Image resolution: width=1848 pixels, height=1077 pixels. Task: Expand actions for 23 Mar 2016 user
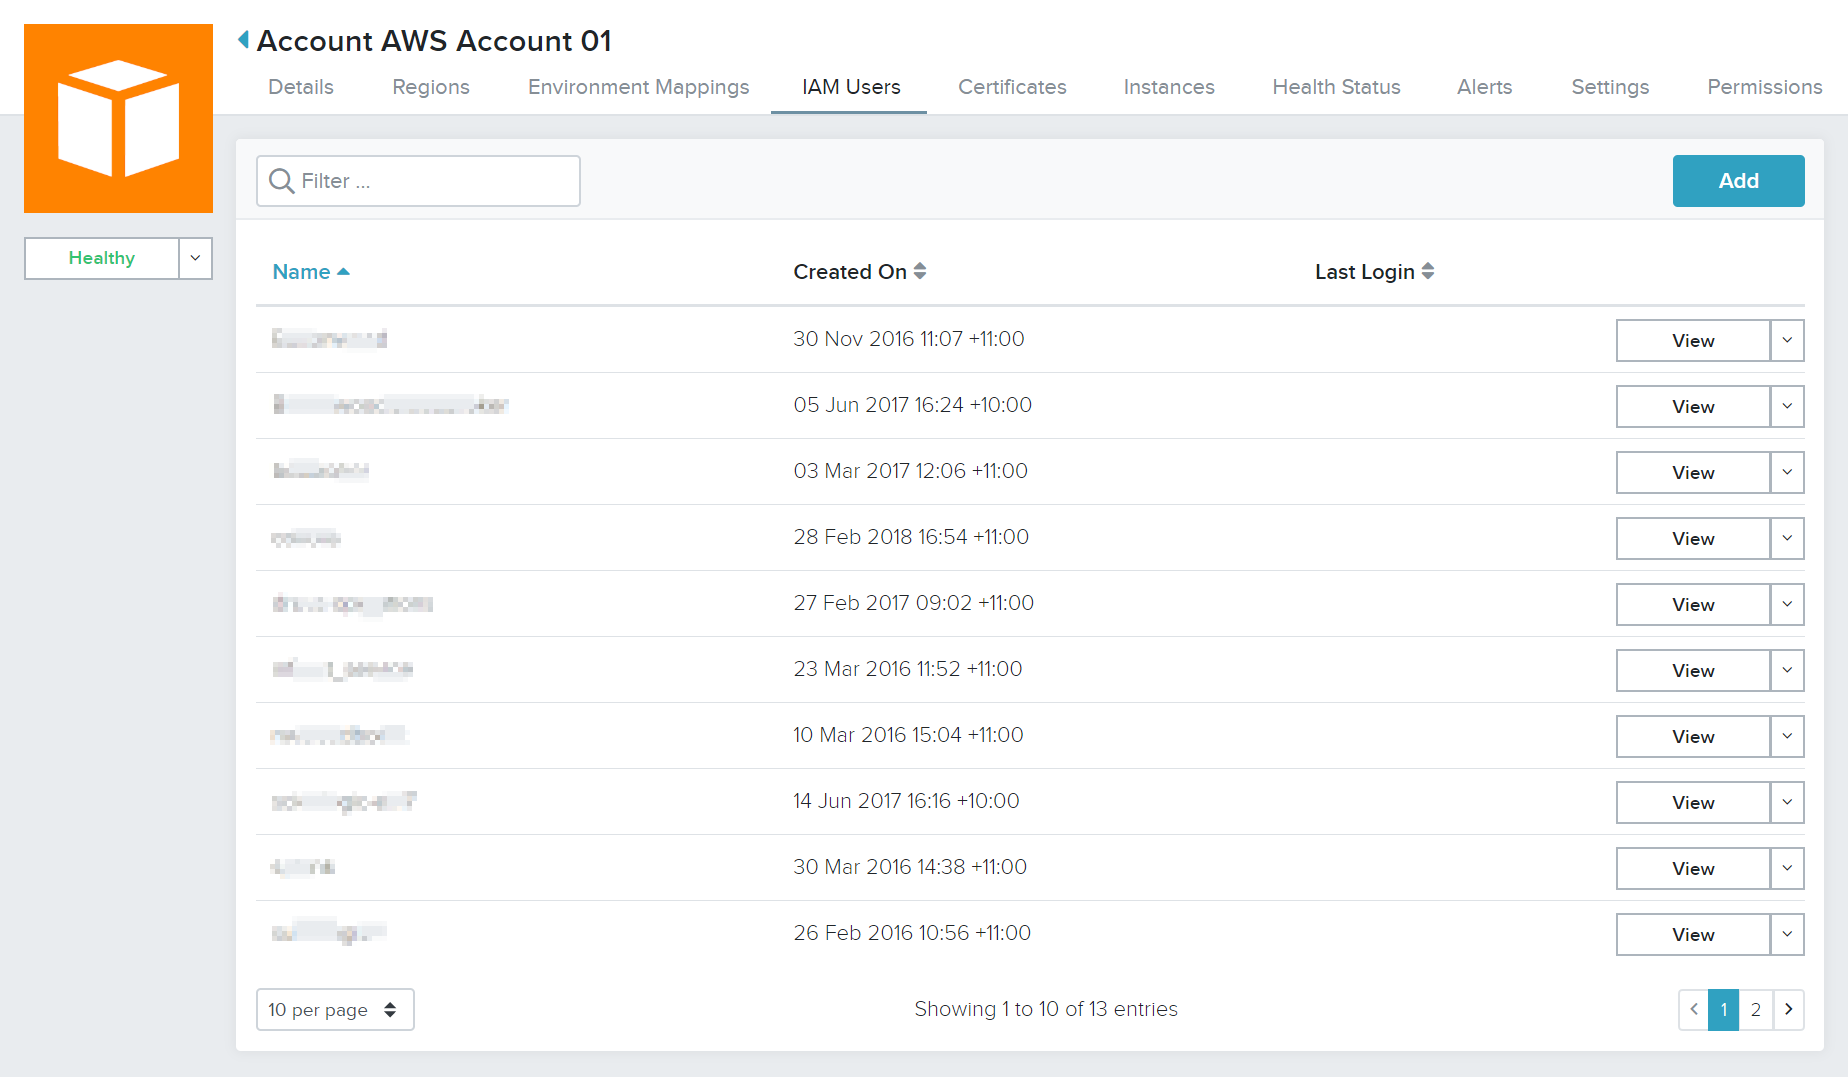point(1787,671)
